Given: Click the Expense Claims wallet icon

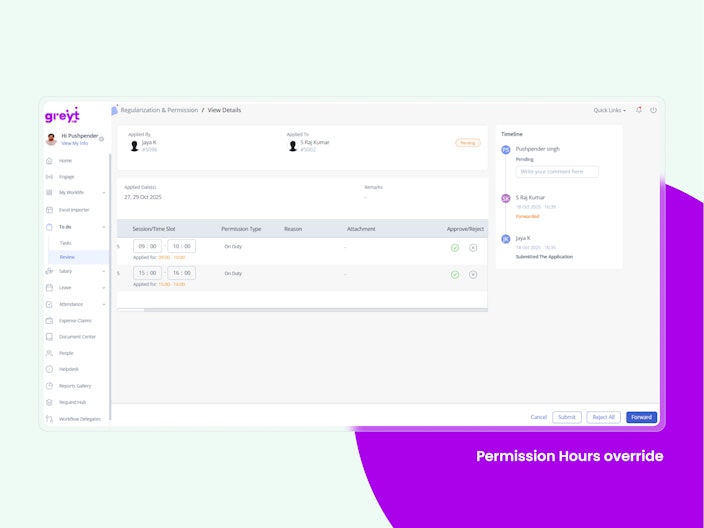Looking at the screenshot, I should pyautogui.click(x=49, y=321).
